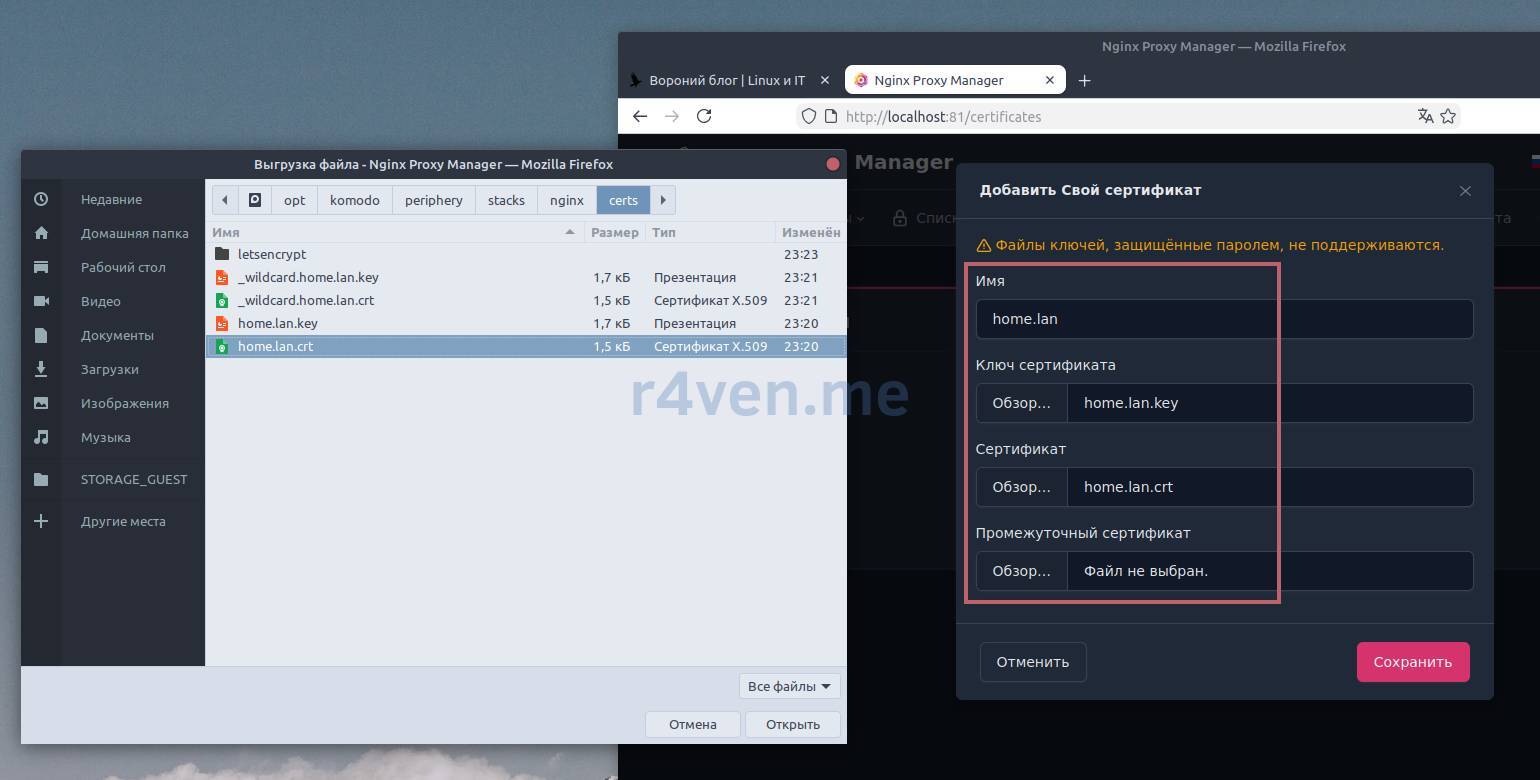1540x780 pixels.
Task: Click the translate page icon in address bar
Action: pyautogui.click(x=1426, y=116)
